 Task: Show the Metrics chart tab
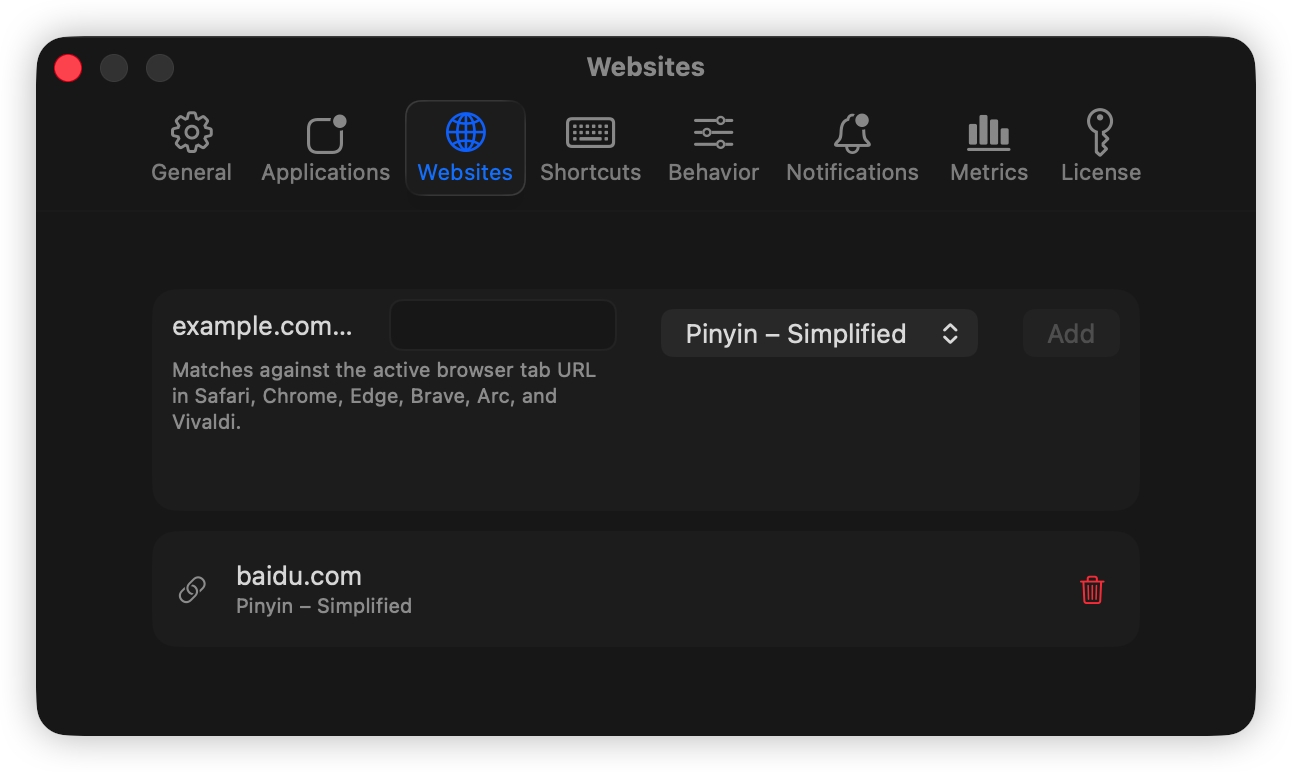pos(989,148)
